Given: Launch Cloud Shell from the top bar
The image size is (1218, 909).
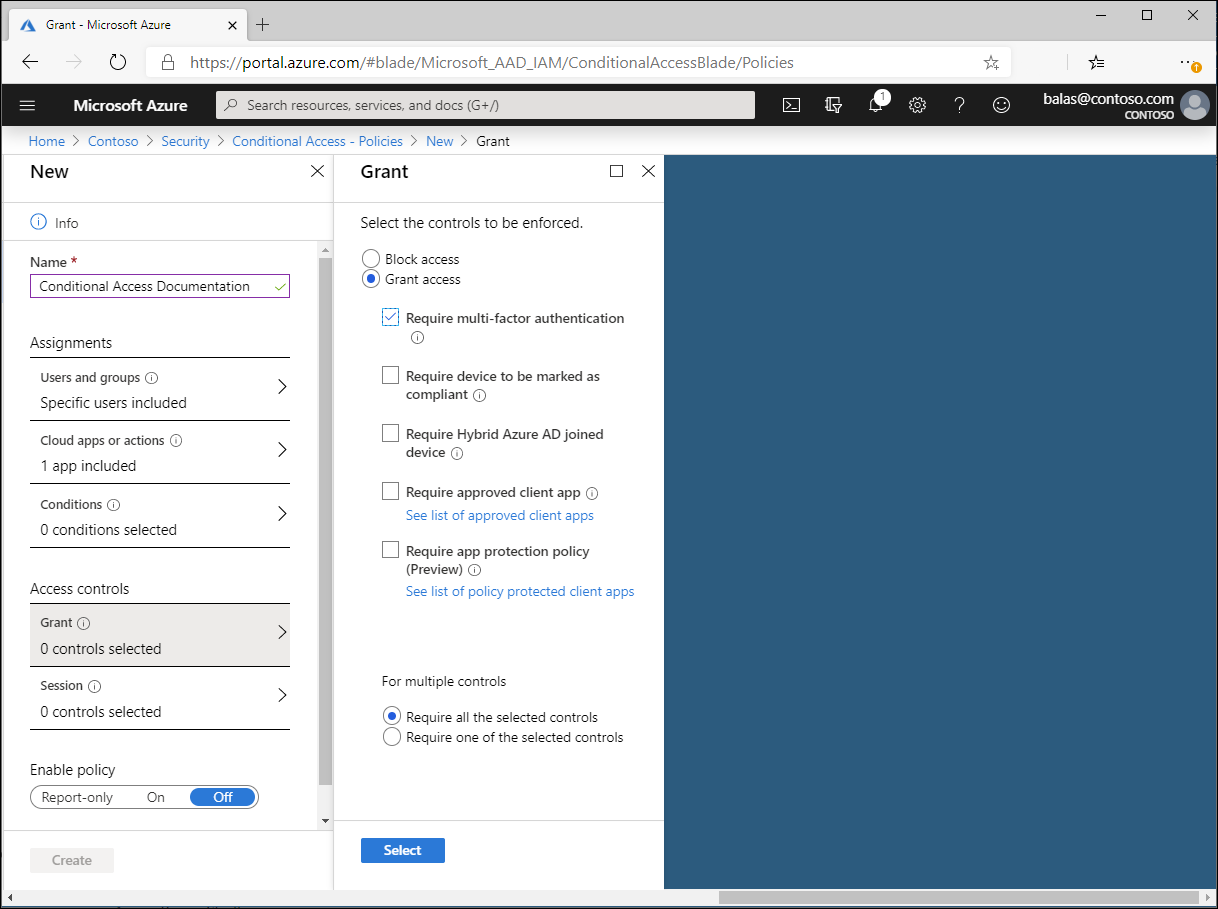Looking at the screenshot, I should point(791,105).
